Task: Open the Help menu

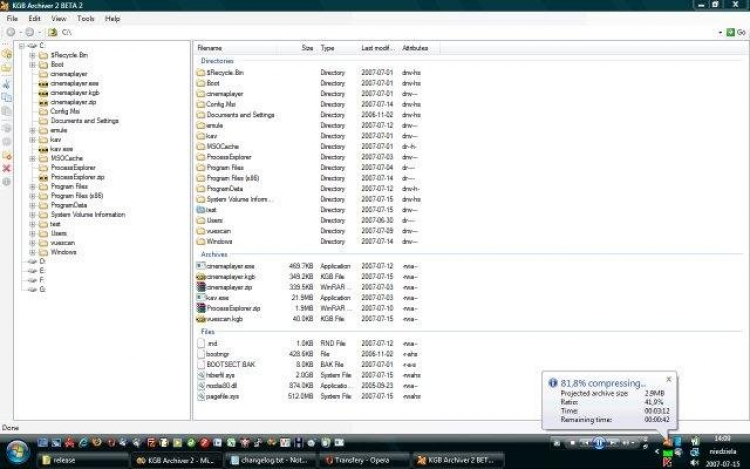Action: (x=112, y=19)
